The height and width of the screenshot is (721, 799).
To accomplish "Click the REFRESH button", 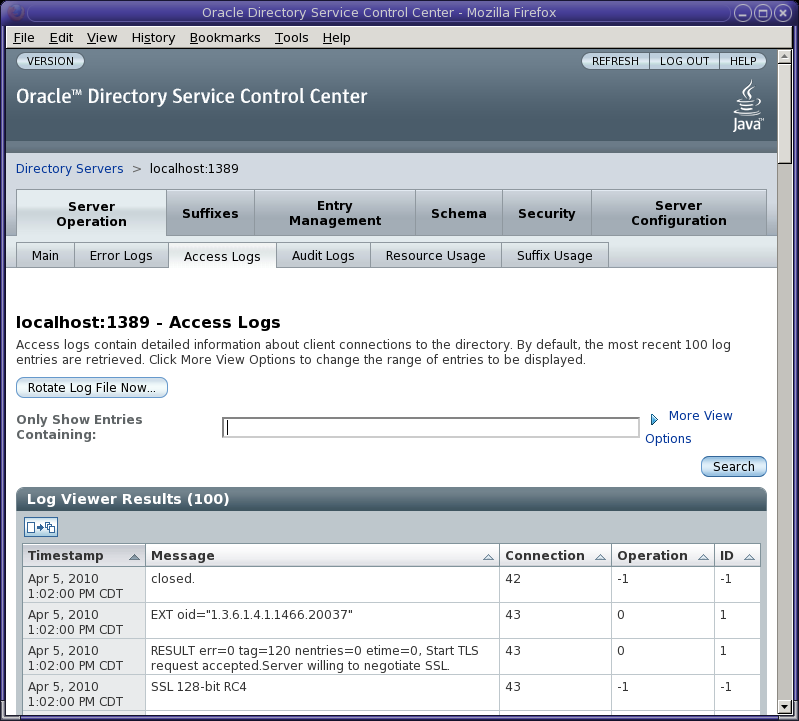I will pos(615,61).
